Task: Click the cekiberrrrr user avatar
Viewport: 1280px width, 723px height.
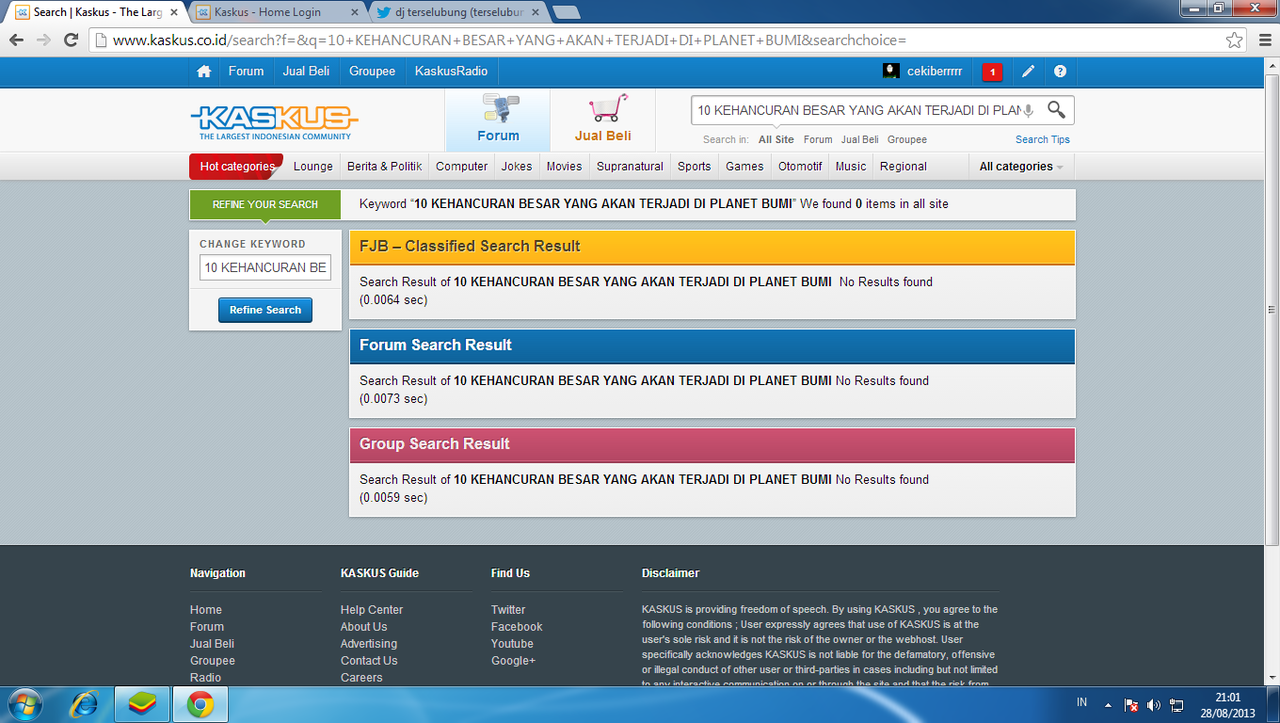Action: 891,72
